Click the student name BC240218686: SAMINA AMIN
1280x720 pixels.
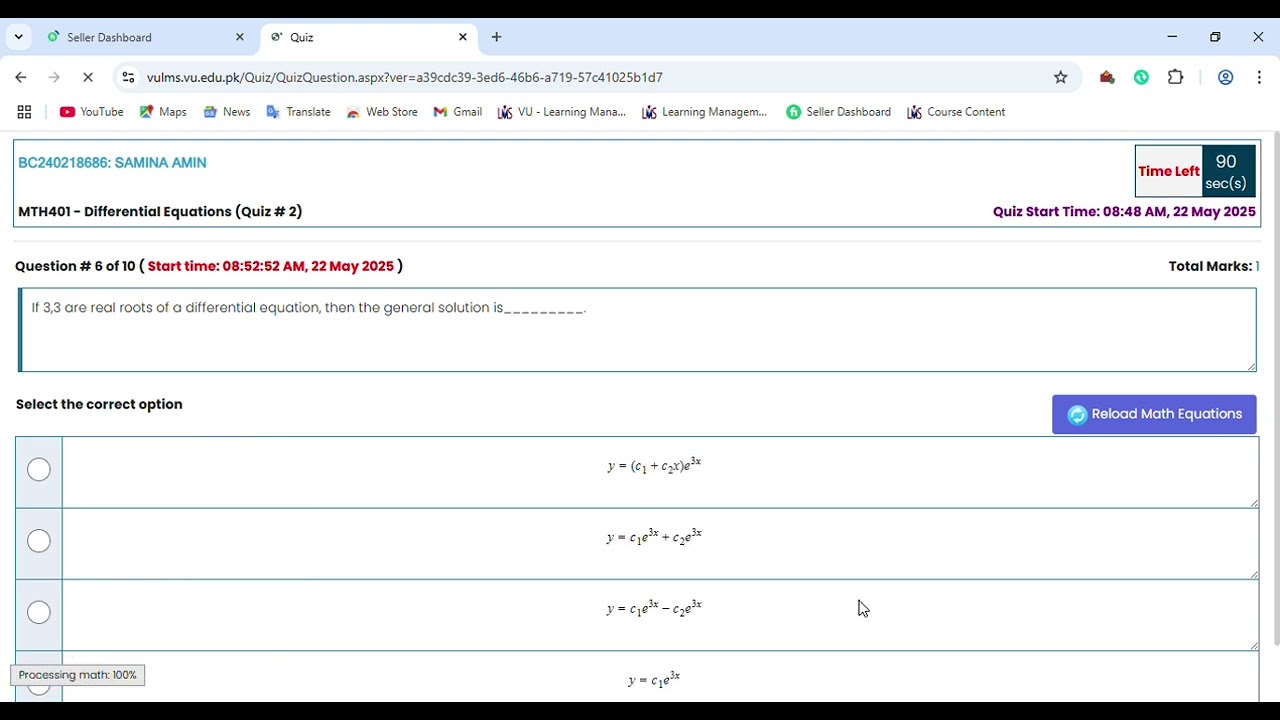click(112, 163)
